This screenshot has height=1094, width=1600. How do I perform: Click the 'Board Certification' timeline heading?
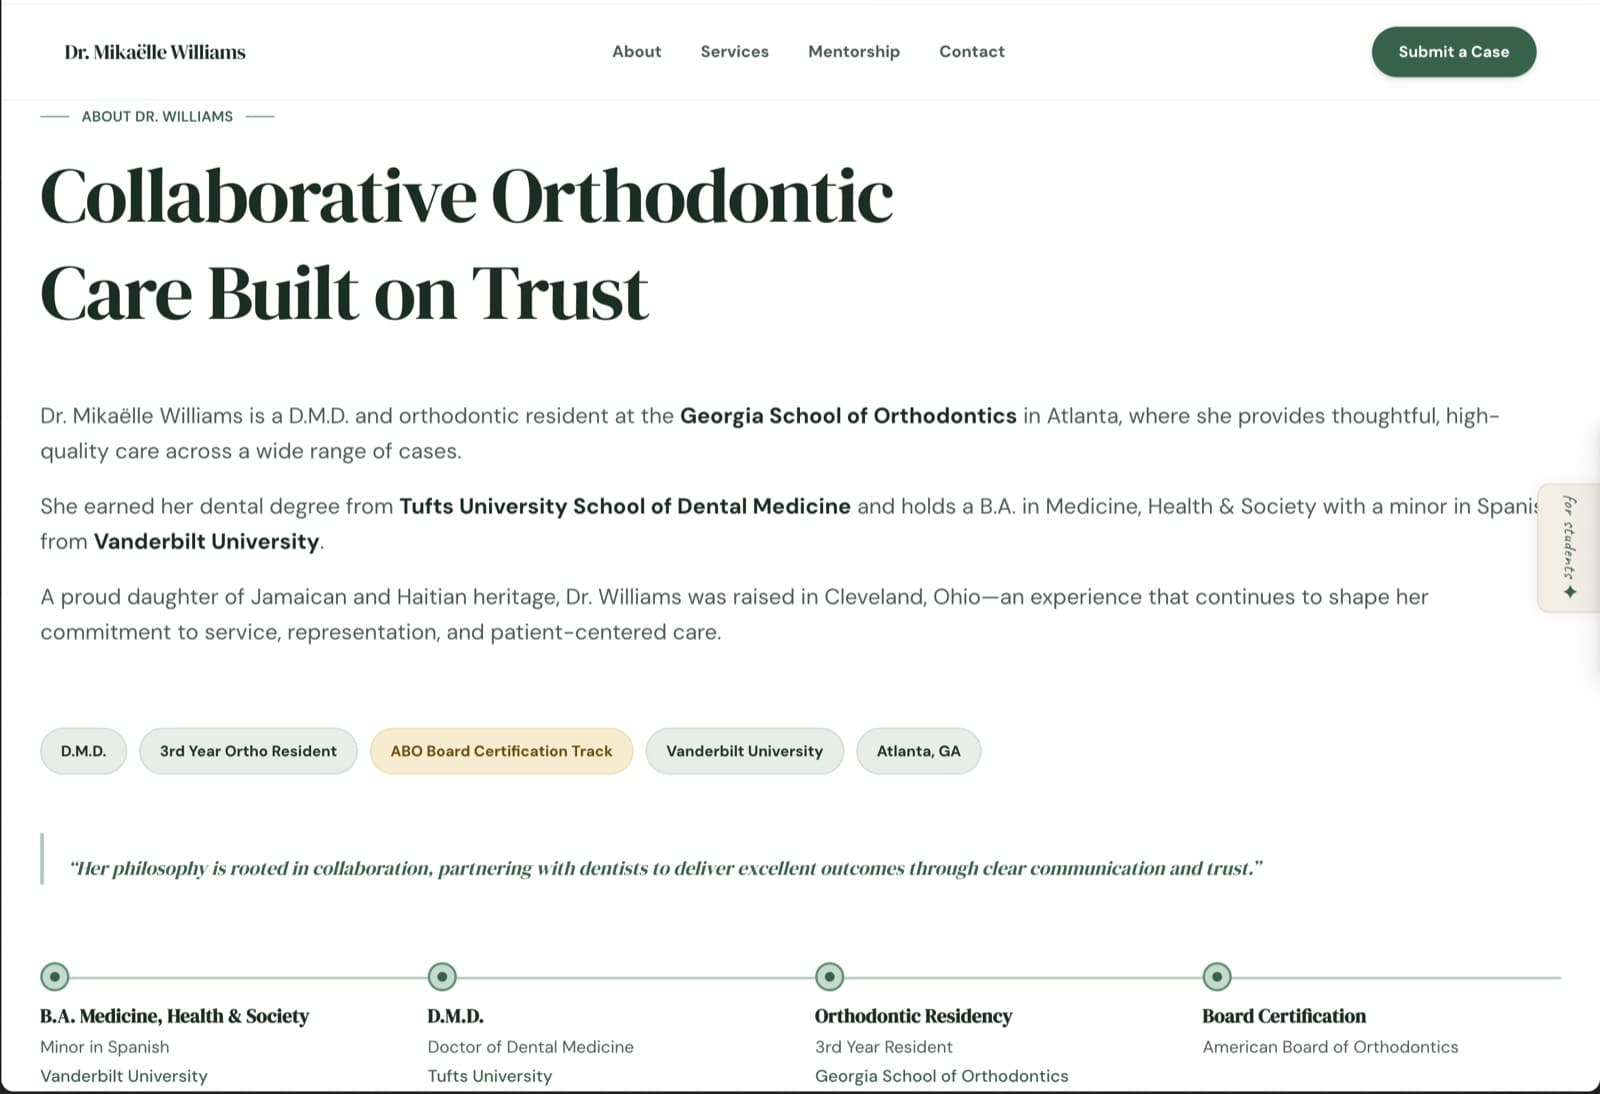(x=1284, y=1016)
